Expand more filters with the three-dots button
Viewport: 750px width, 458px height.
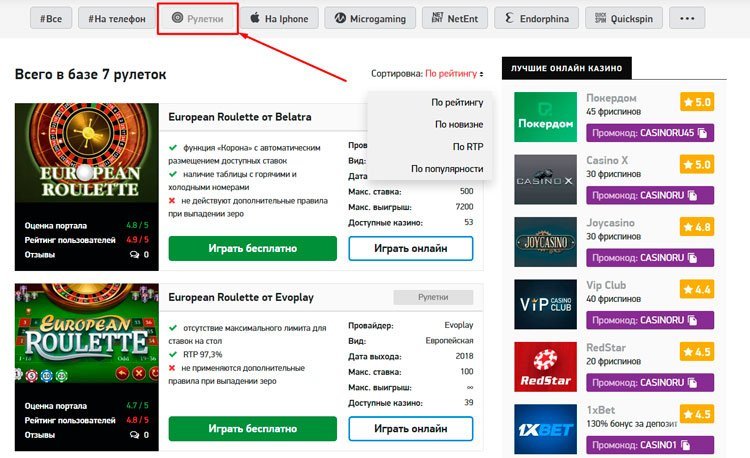687,19
